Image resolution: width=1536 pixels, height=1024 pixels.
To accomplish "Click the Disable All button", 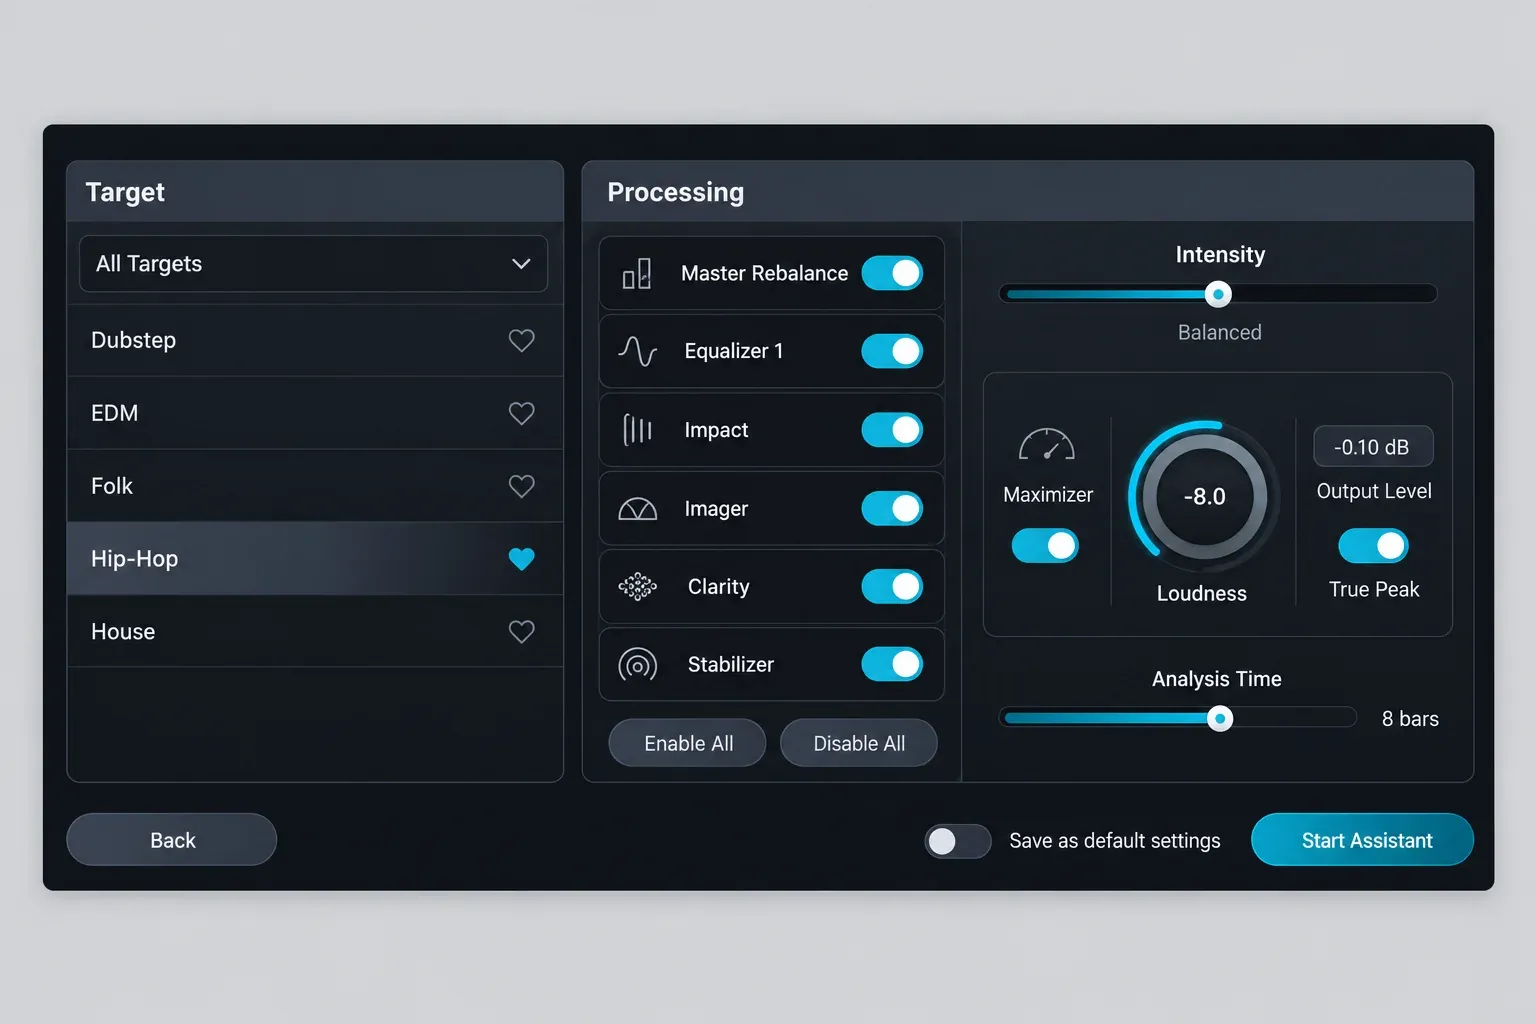I will (x=859, y=743).
